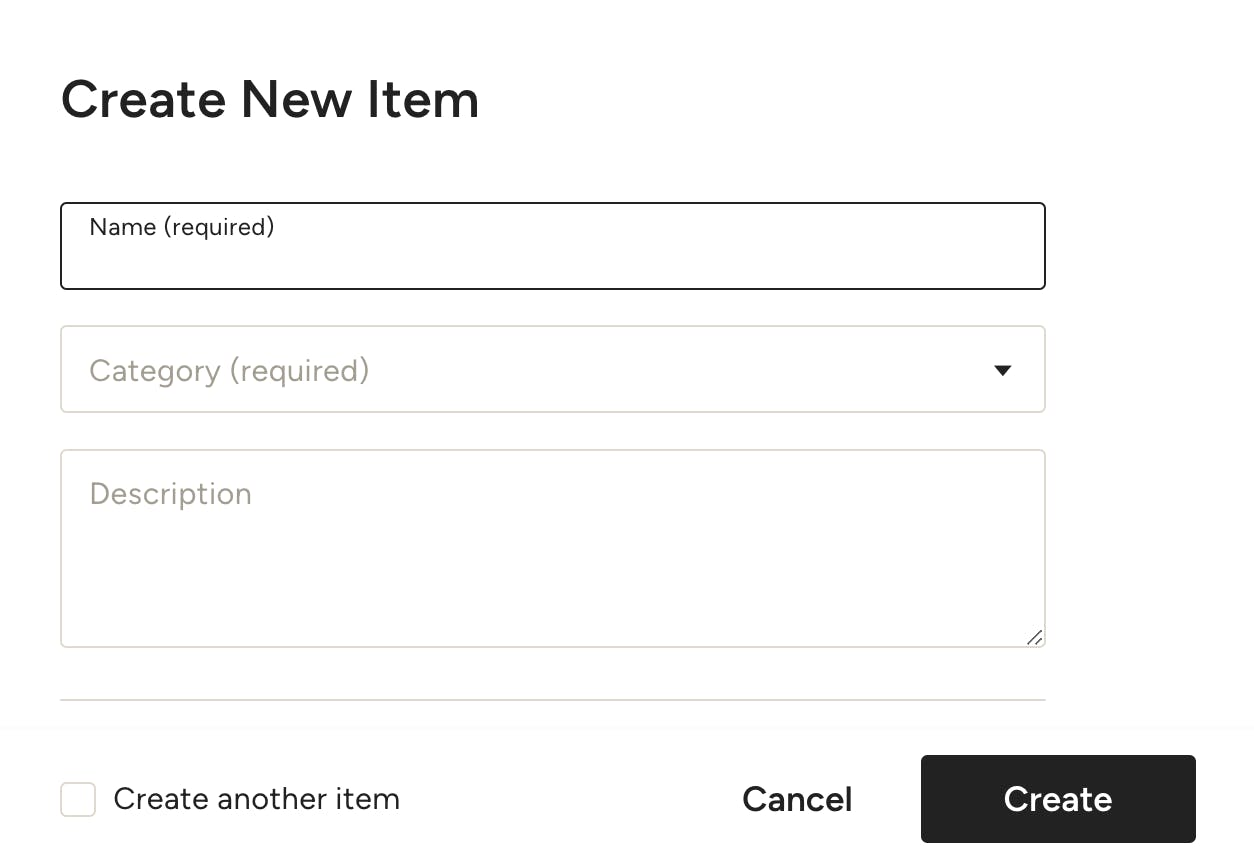Click the 'Description' placeholder text
1254x864 pixels.
[x=170, y=494]
